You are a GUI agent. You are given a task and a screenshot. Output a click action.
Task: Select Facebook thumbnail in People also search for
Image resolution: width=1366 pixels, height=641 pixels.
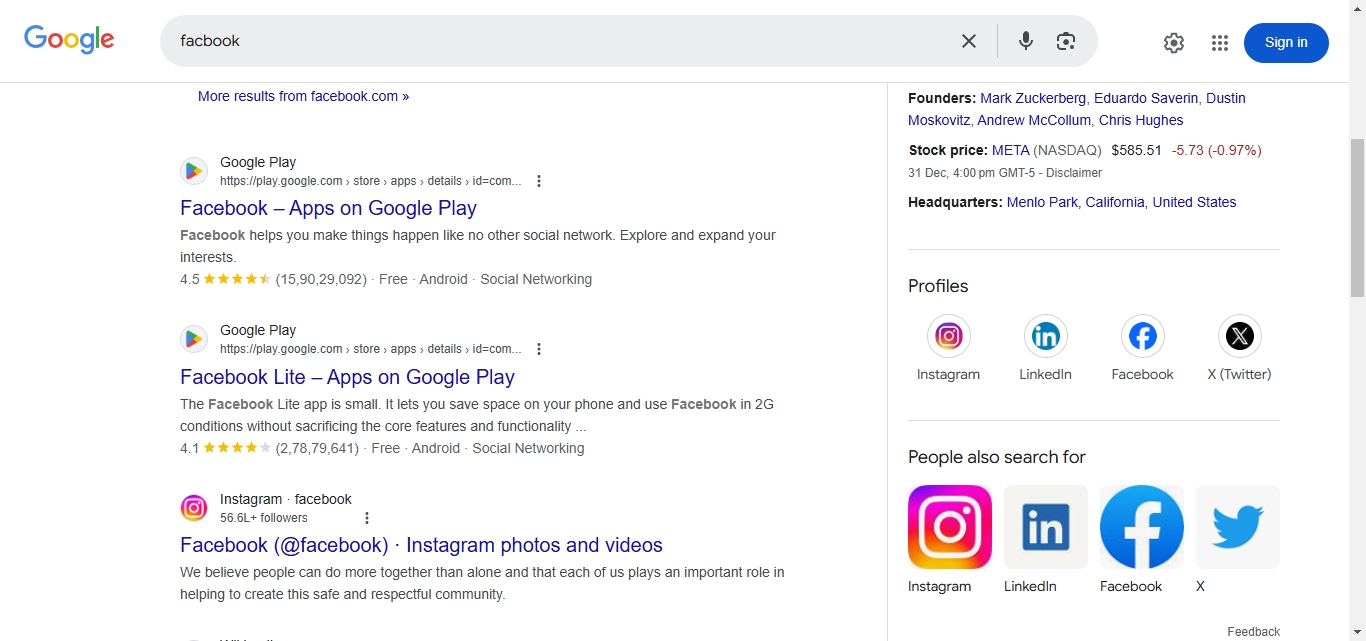(x=1142, y=527)
